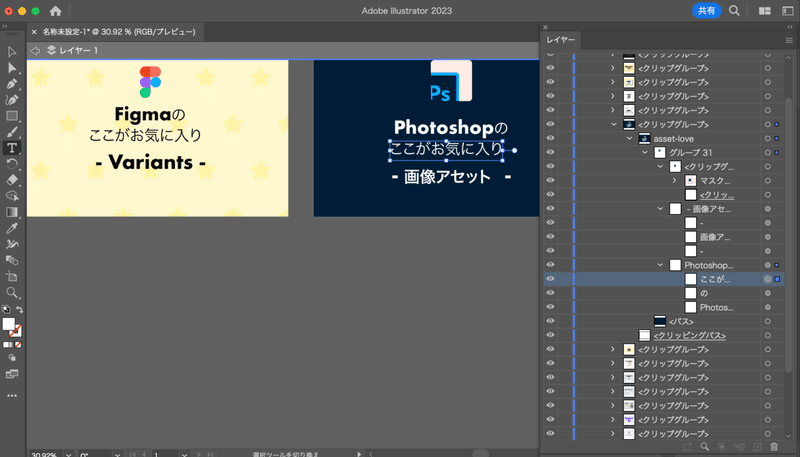Select the Artboard tool

(12, 276)
